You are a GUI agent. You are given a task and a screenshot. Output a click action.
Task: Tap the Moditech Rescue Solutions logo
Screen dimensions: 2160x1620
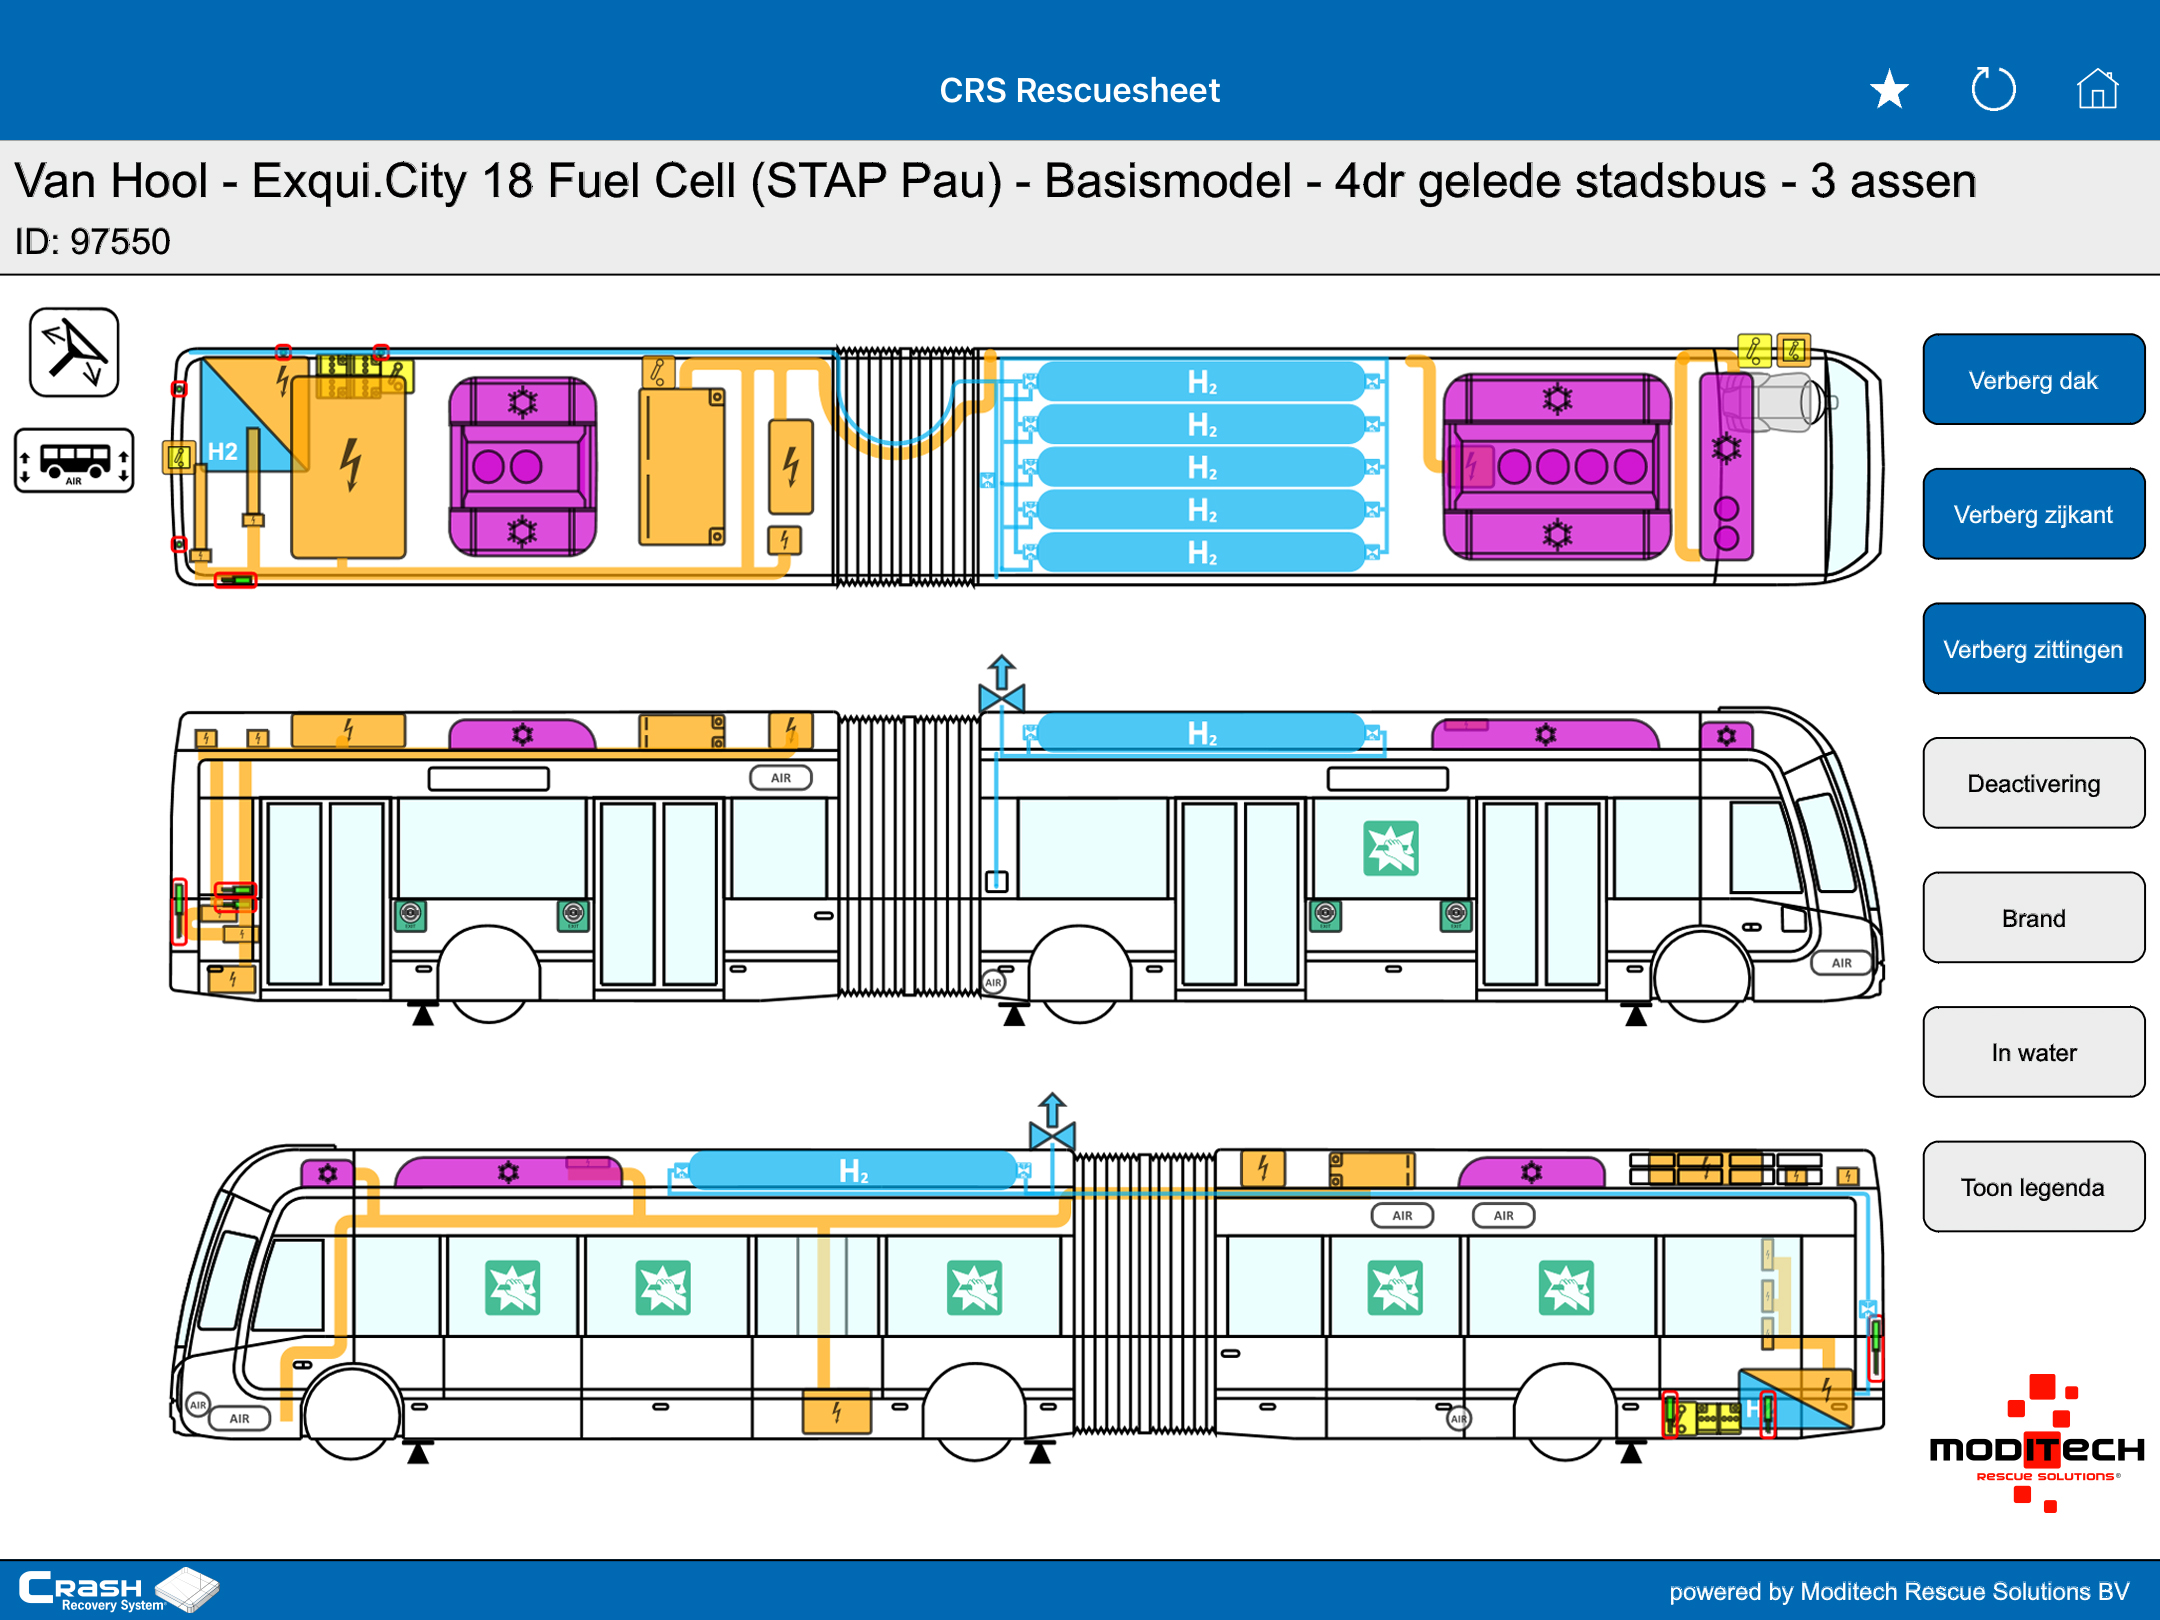[x=2036, y=1443]
